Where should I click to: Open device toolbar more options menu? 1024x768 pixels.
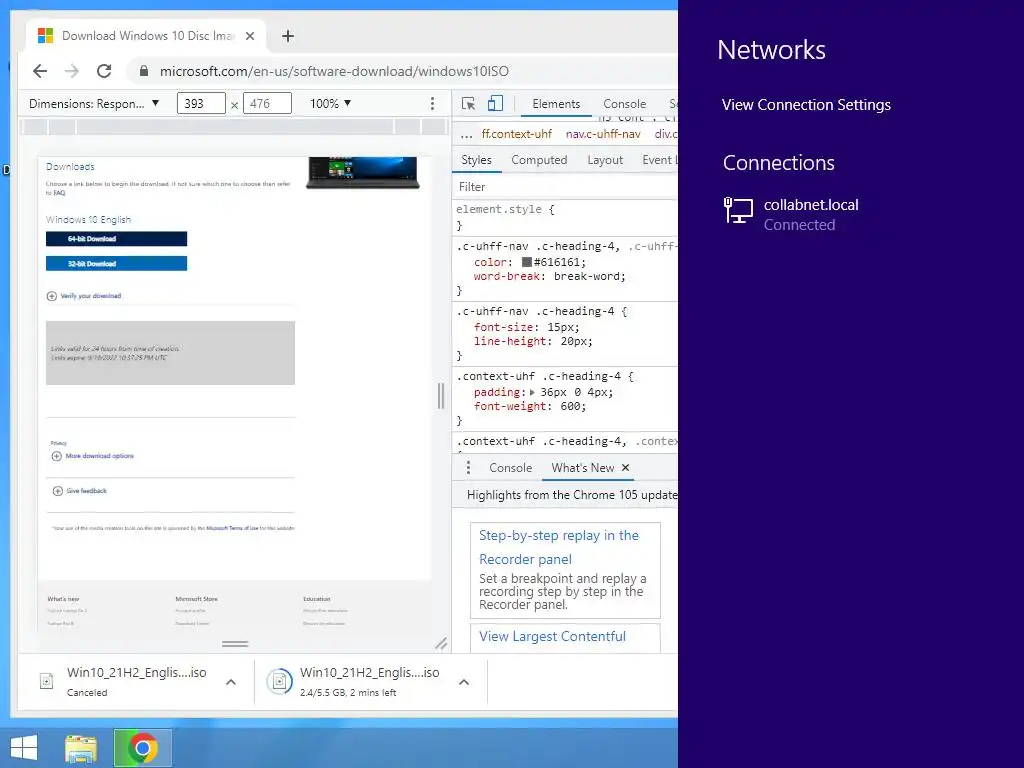tap(432, 103)
